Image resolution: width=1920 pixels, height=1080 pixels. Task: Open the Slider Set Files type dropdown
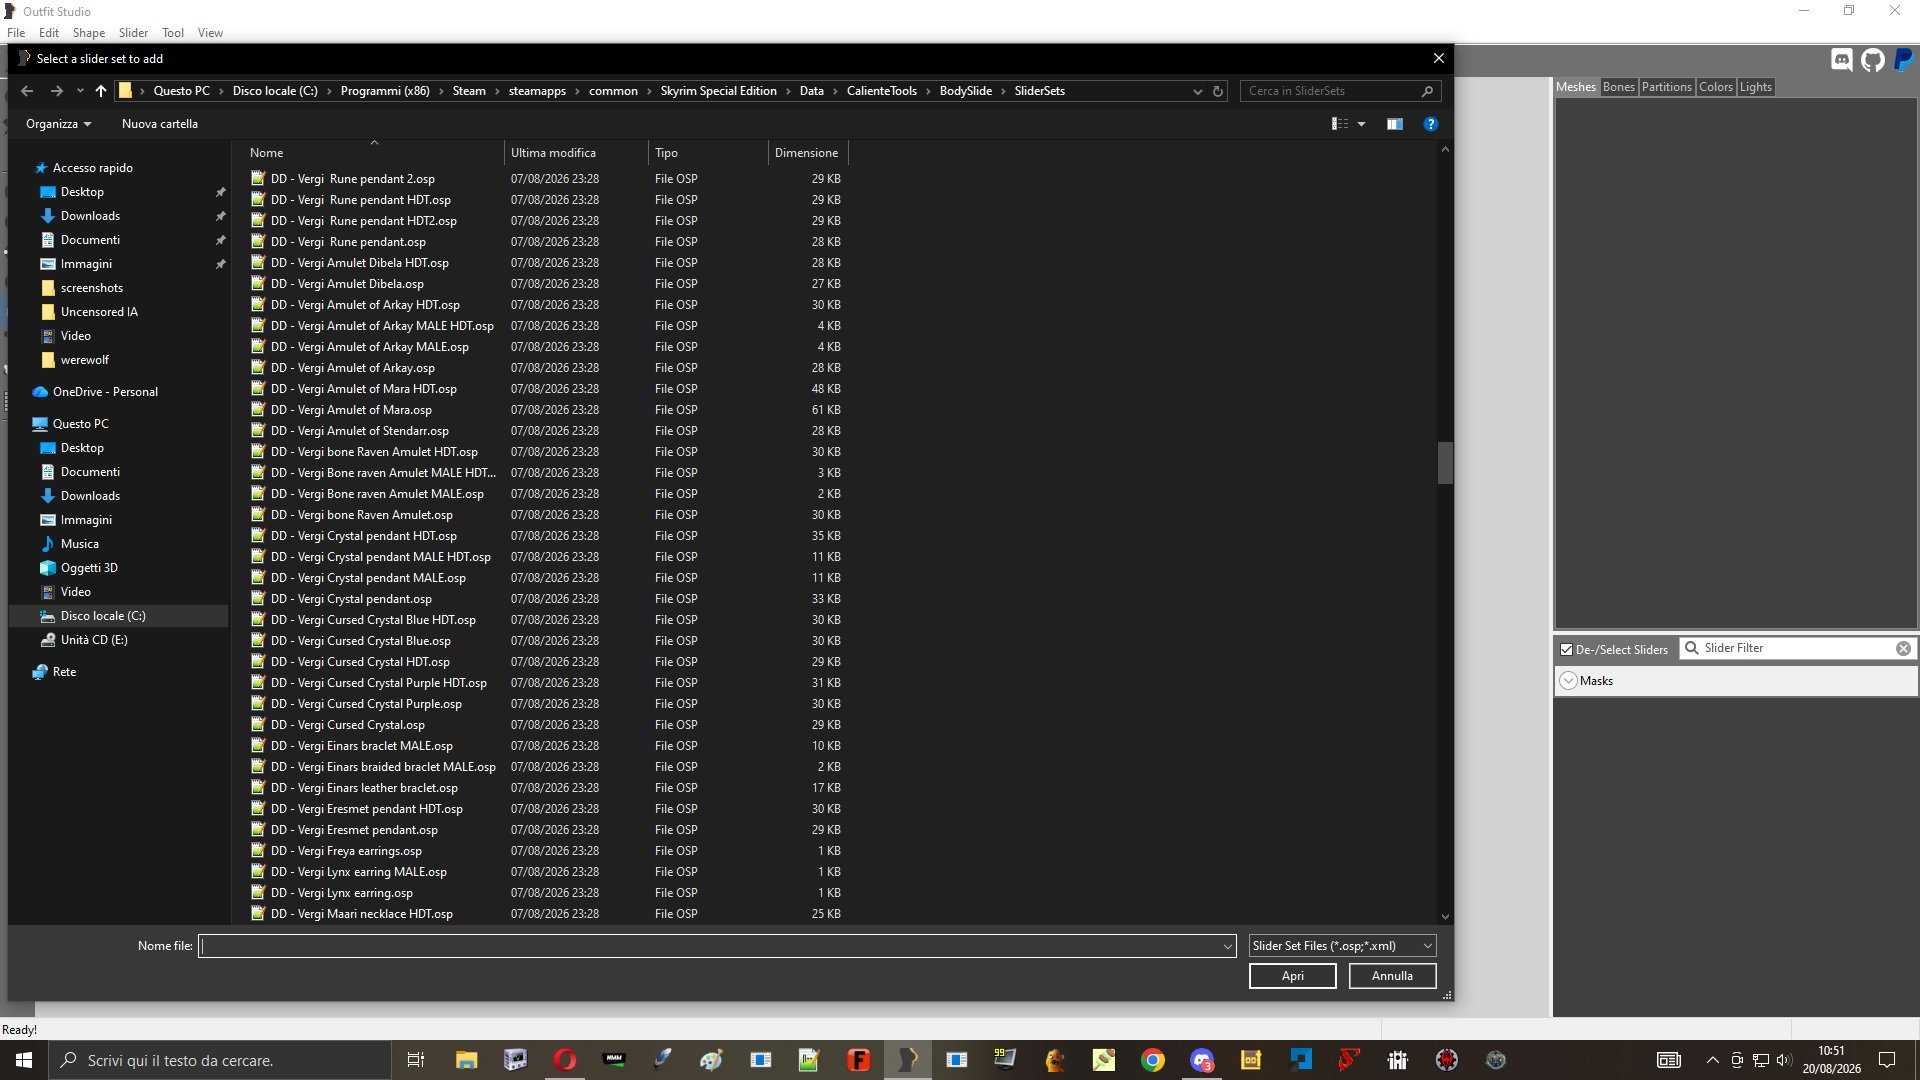pyautogui.click(x=1343, y=946)
